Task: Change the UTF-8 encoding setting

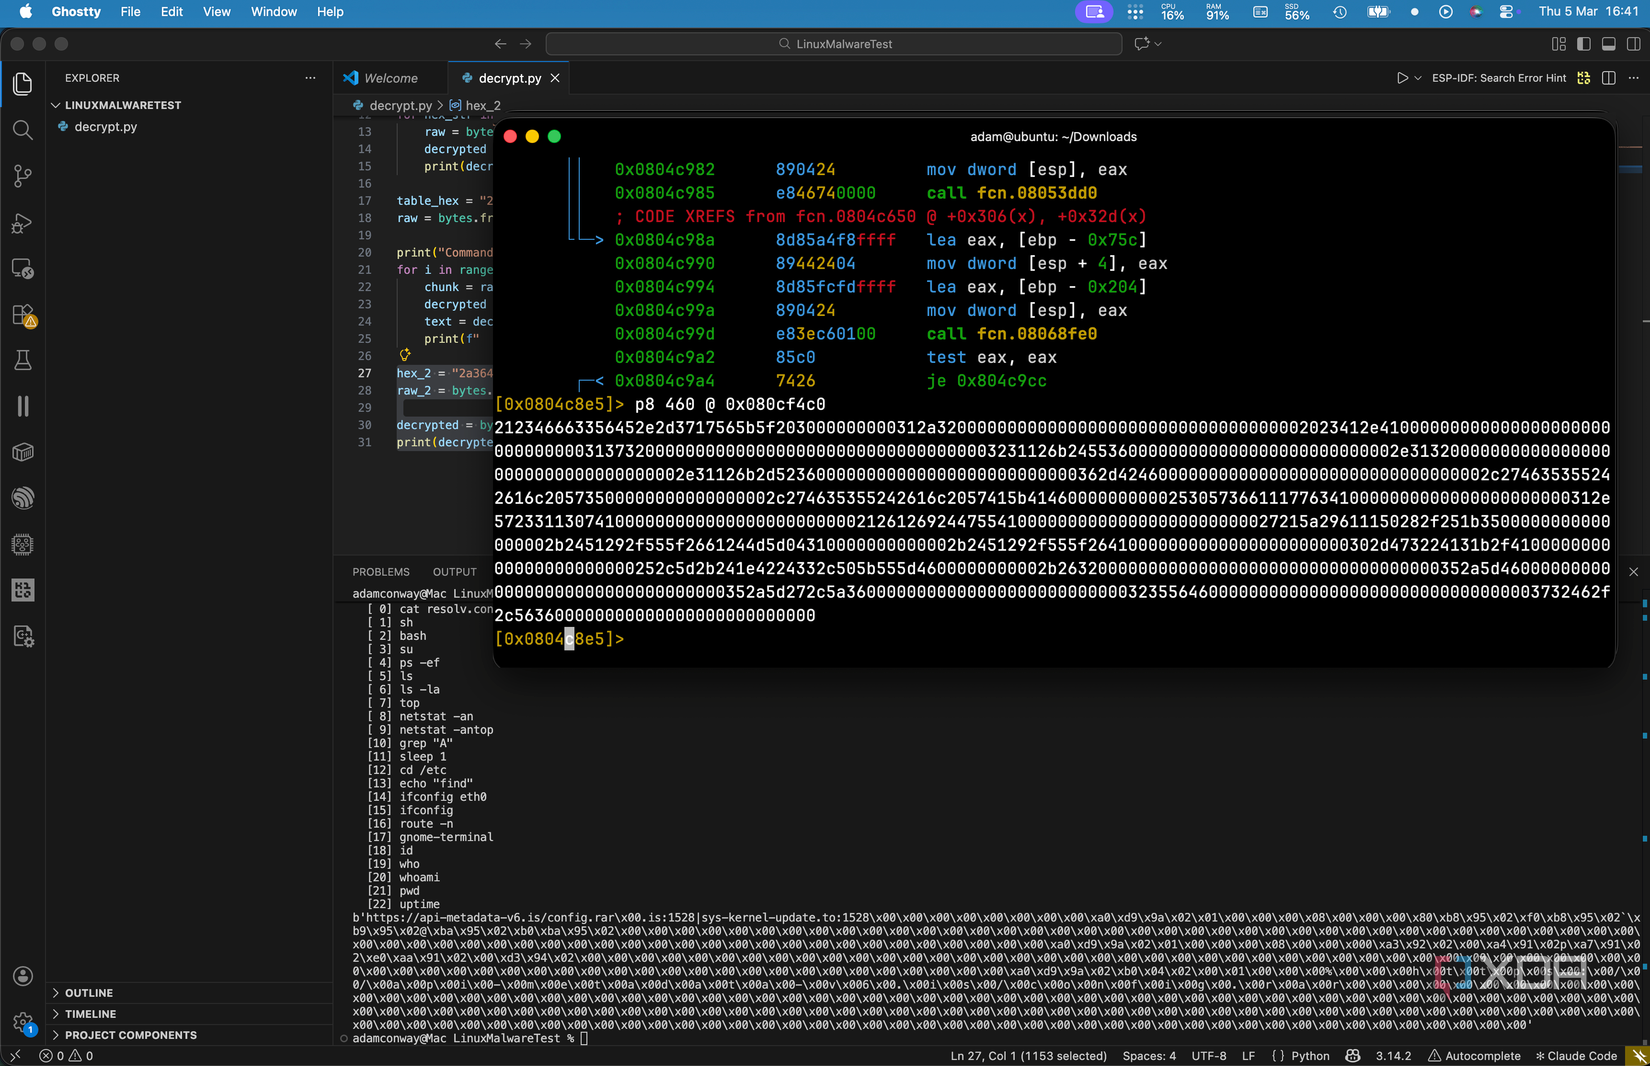Action: point(1208,1055)
